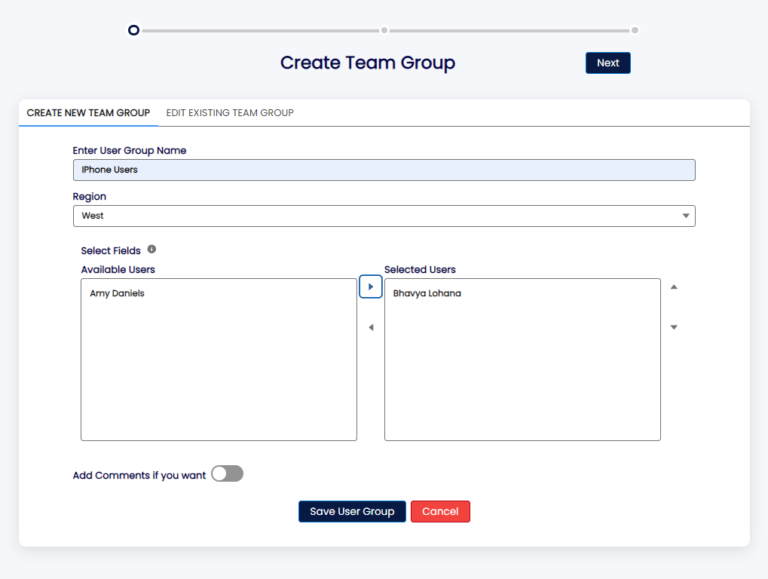Move user back with the left arrow
The width and height of the screenshot is (768, 579).
pos(370,327)
